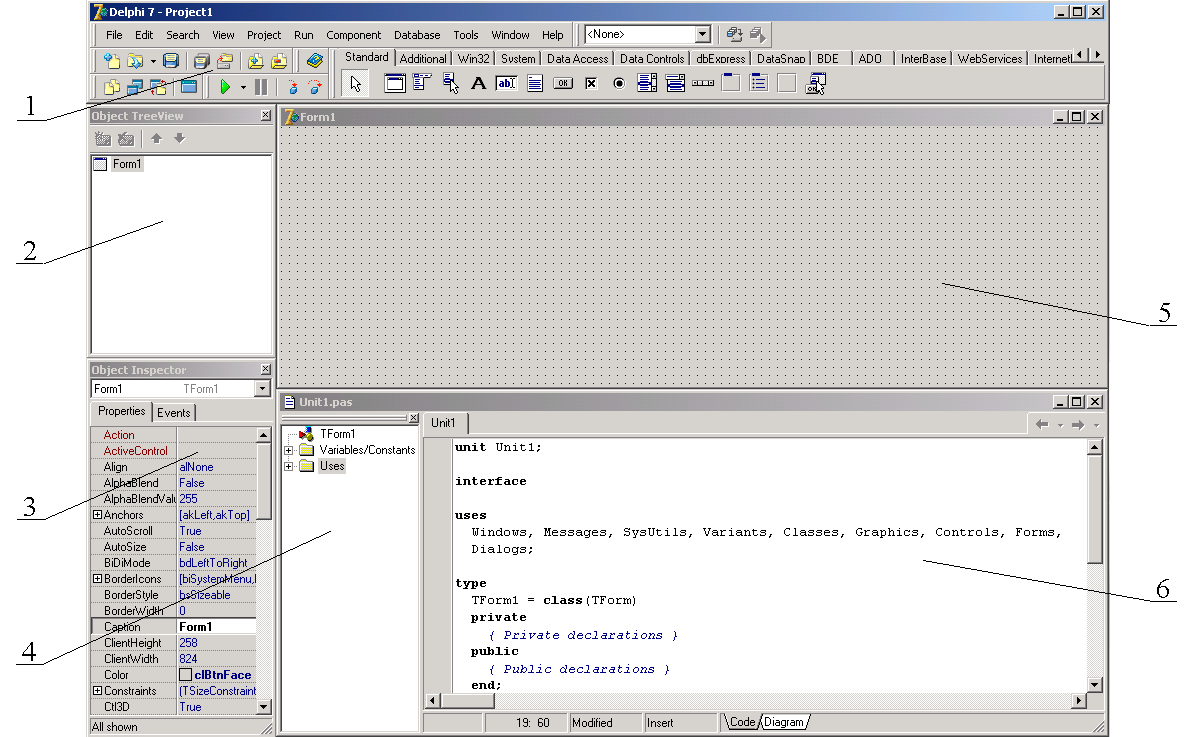Click the Save current desktop icon
The image size is (1200, 737).
pyautogui.click(x=735, y=34)
